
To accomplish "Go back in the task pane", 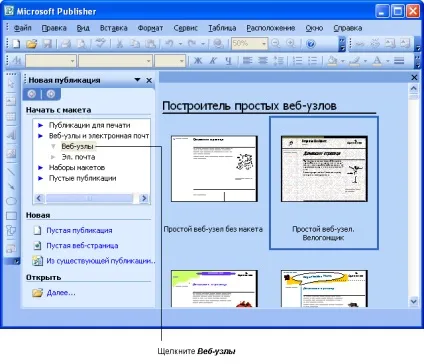I will (32, 94).
